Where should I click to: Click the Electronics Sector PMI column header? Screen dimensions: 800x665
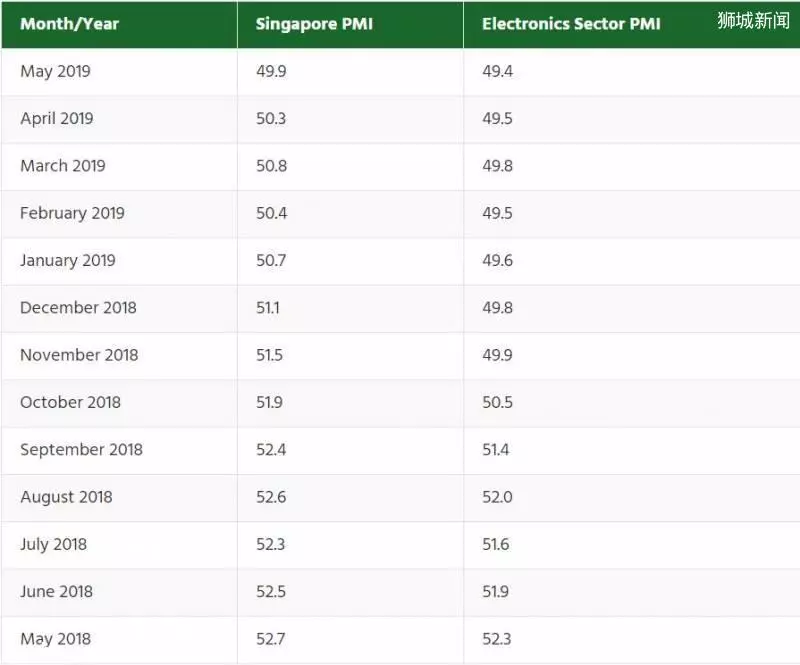click(x=571, y=24)
